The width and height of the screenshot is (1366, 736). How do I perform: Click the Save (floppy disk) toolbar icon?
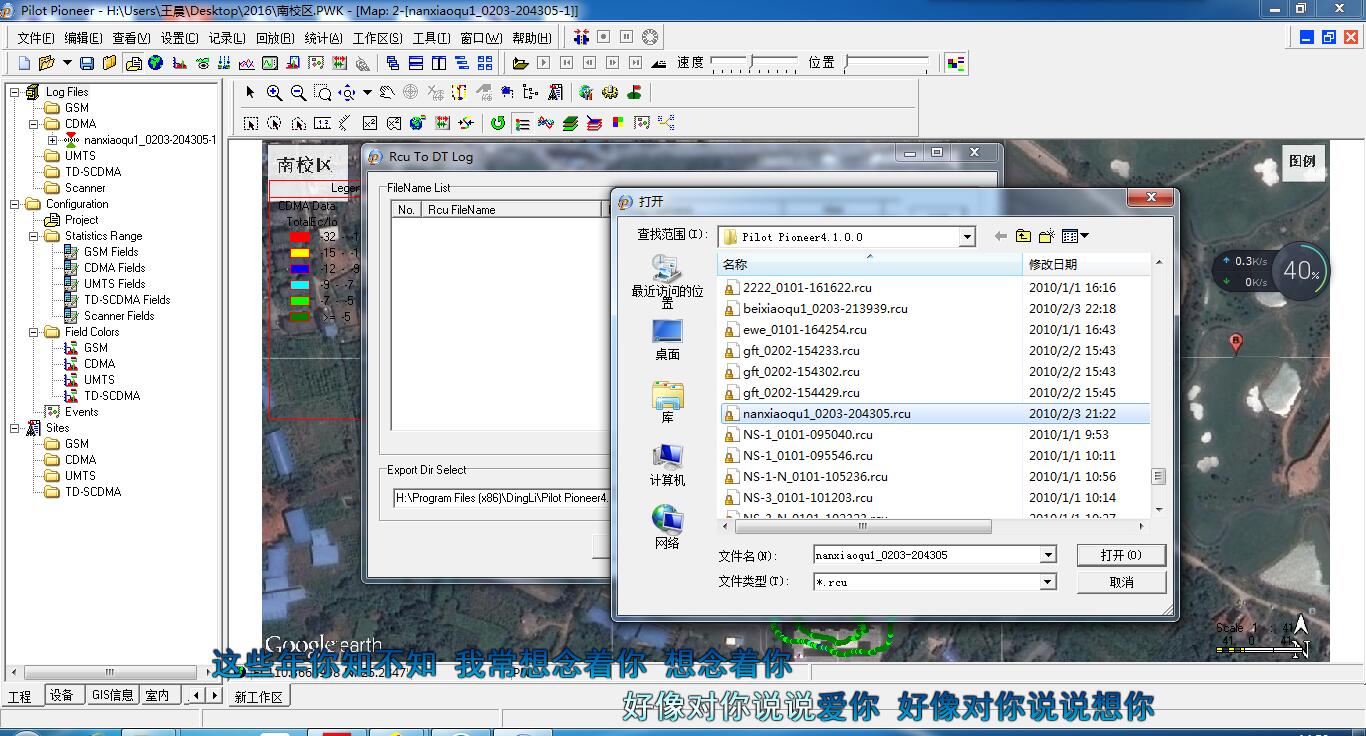click(87, 63)
